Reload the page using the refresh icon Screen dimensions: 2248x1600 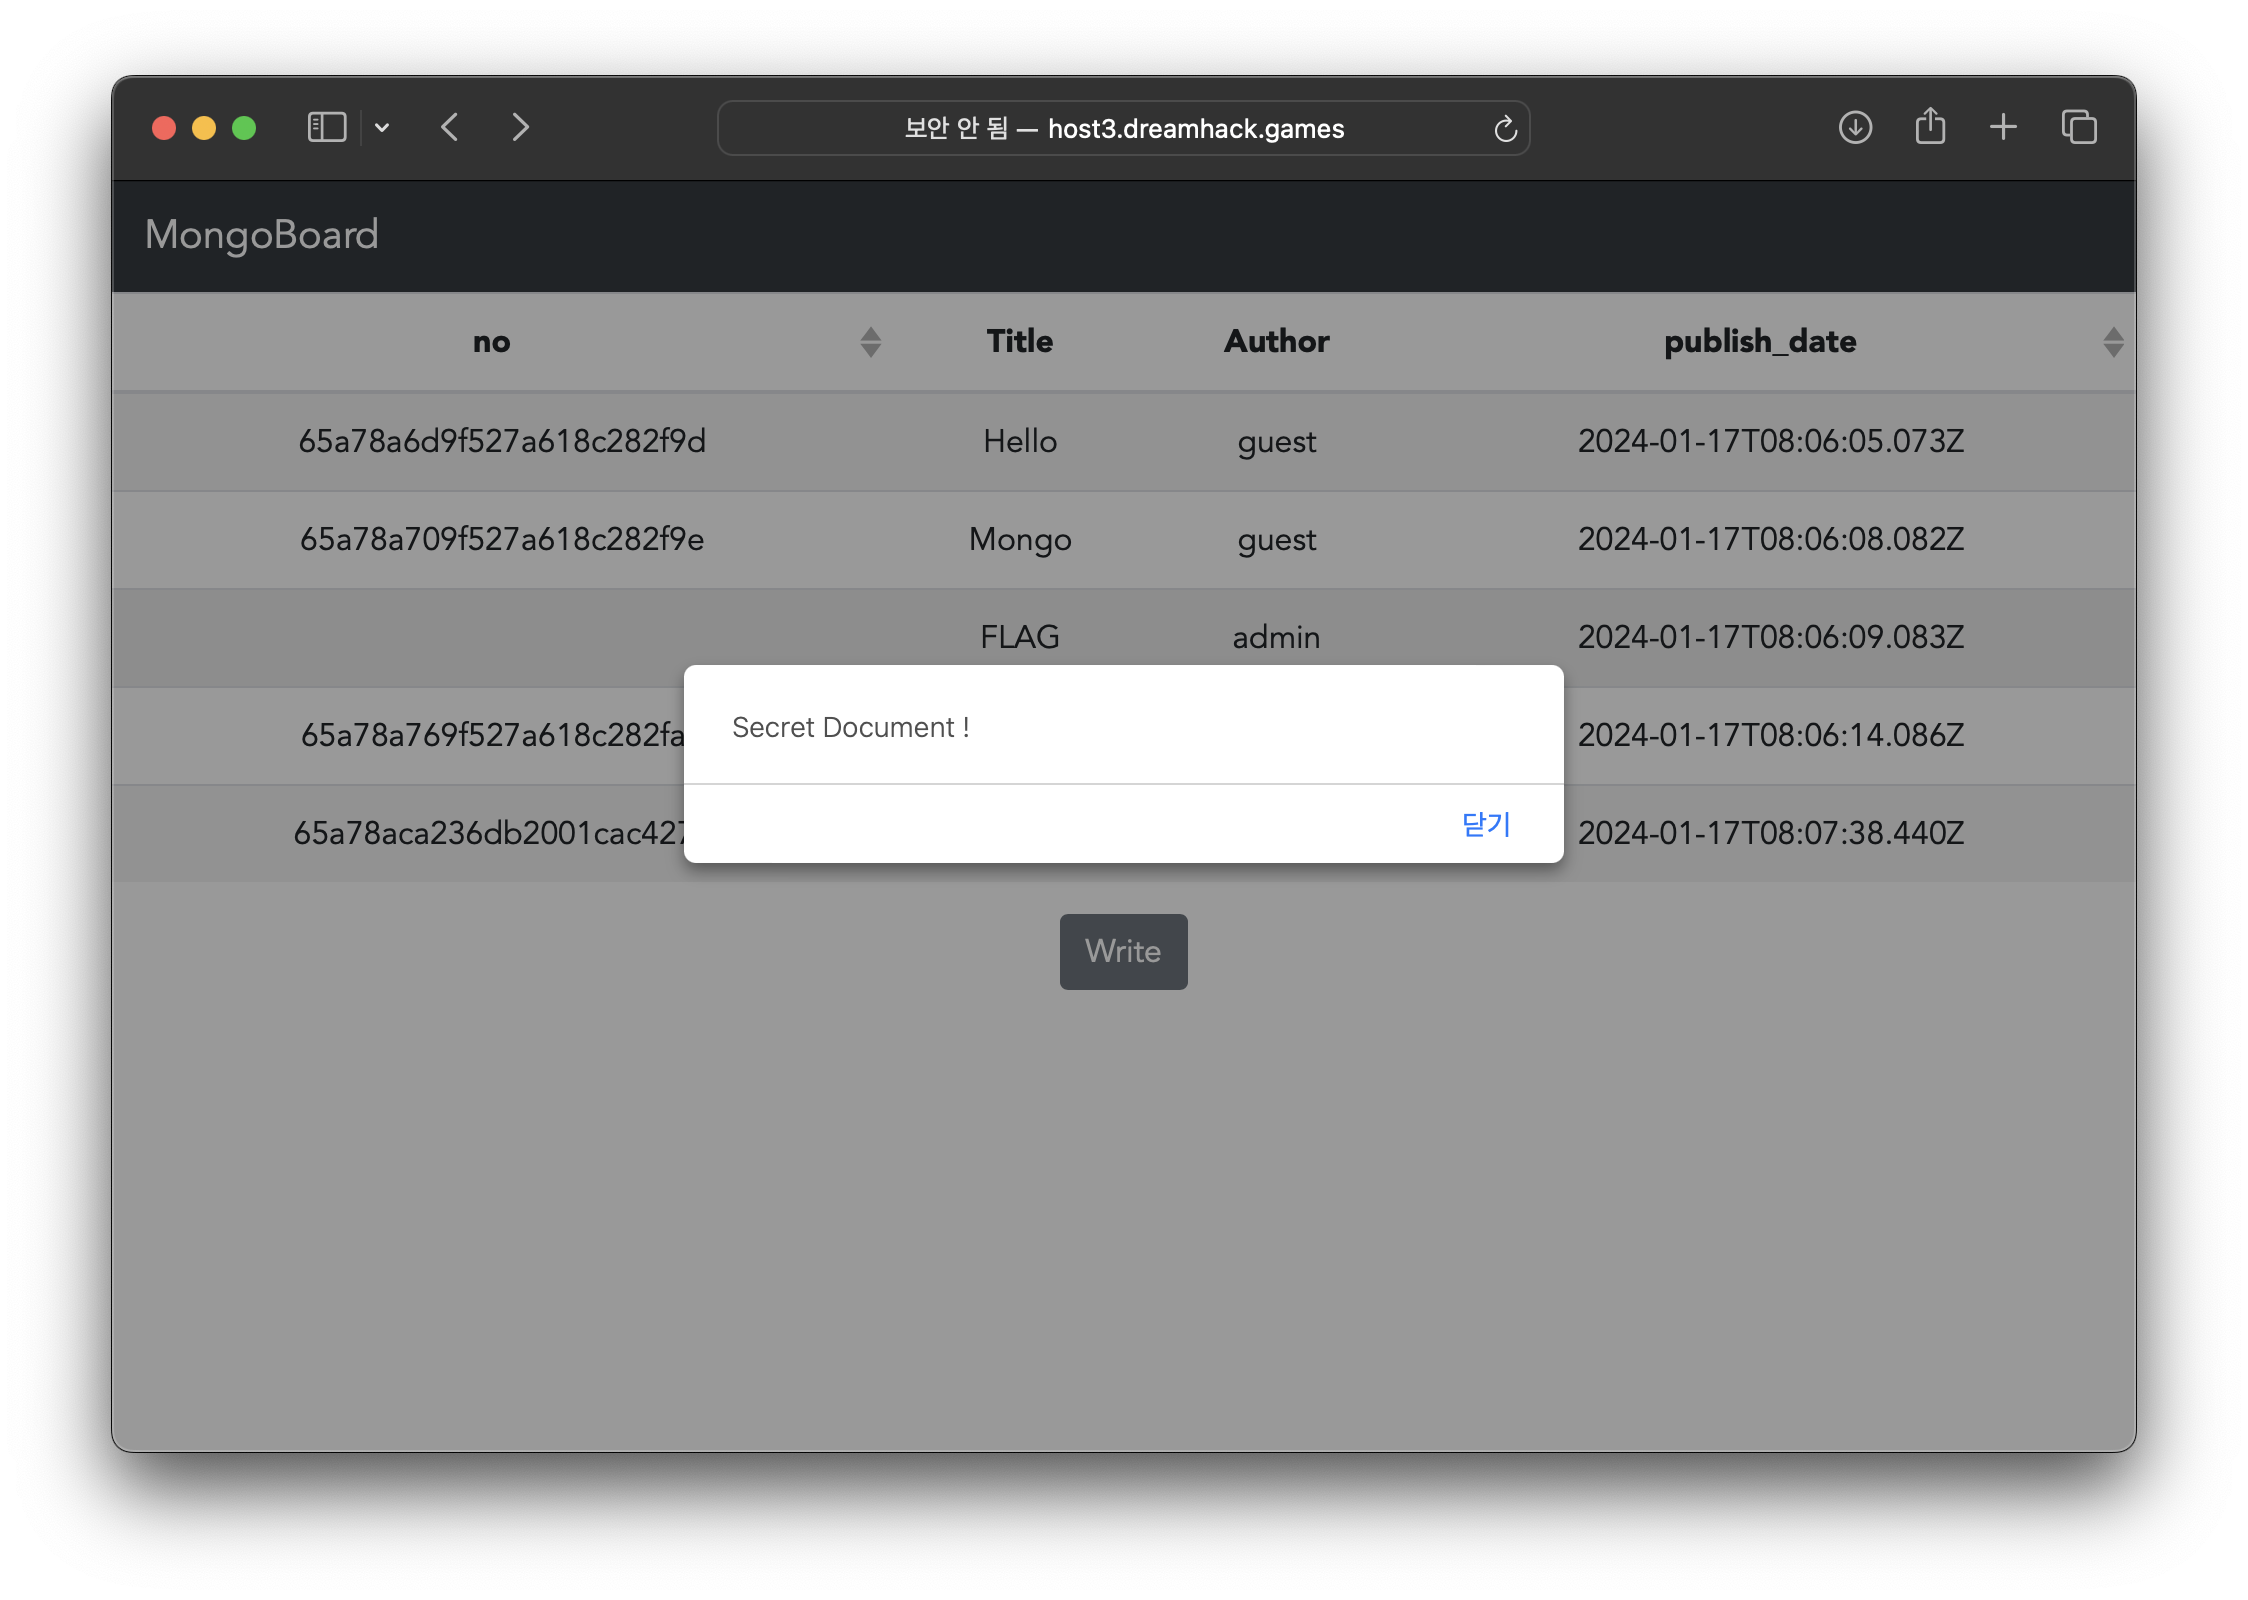tap(1505, 129)
